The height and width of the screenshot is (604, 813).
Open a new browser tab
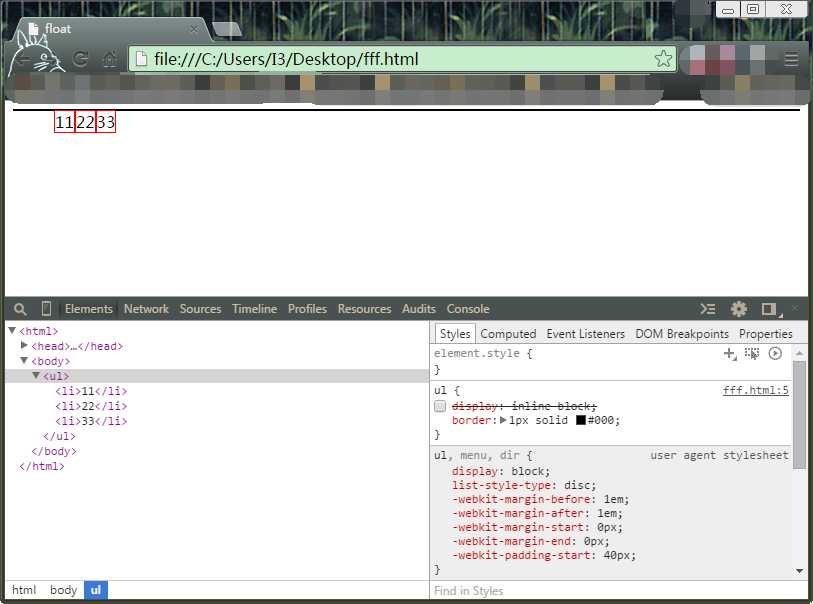[227, 30]
